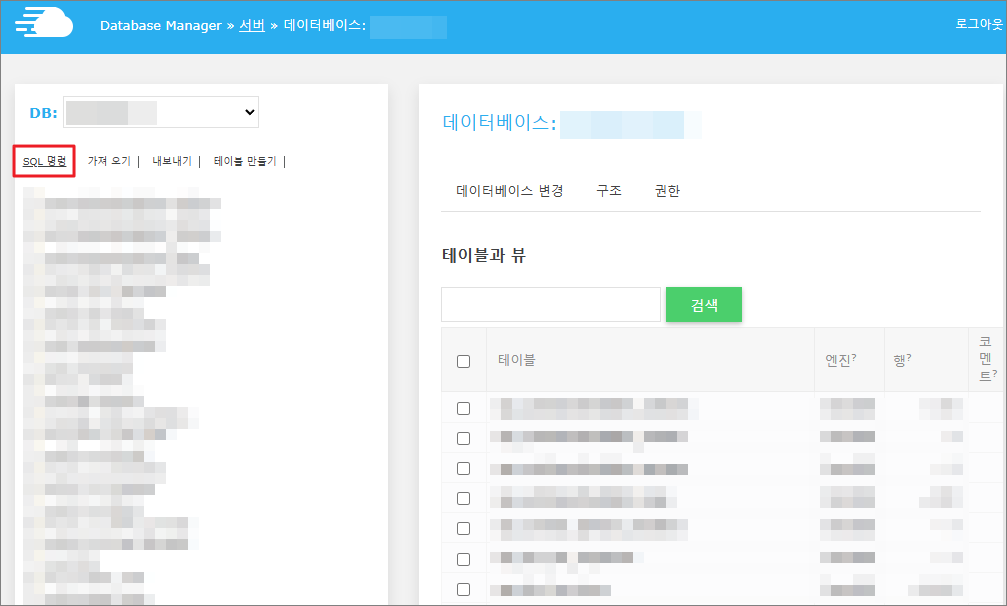This screenshot has height=606, width=1007.
Task: Open the 서버 breadcrumb link
Action: point(252,25)
